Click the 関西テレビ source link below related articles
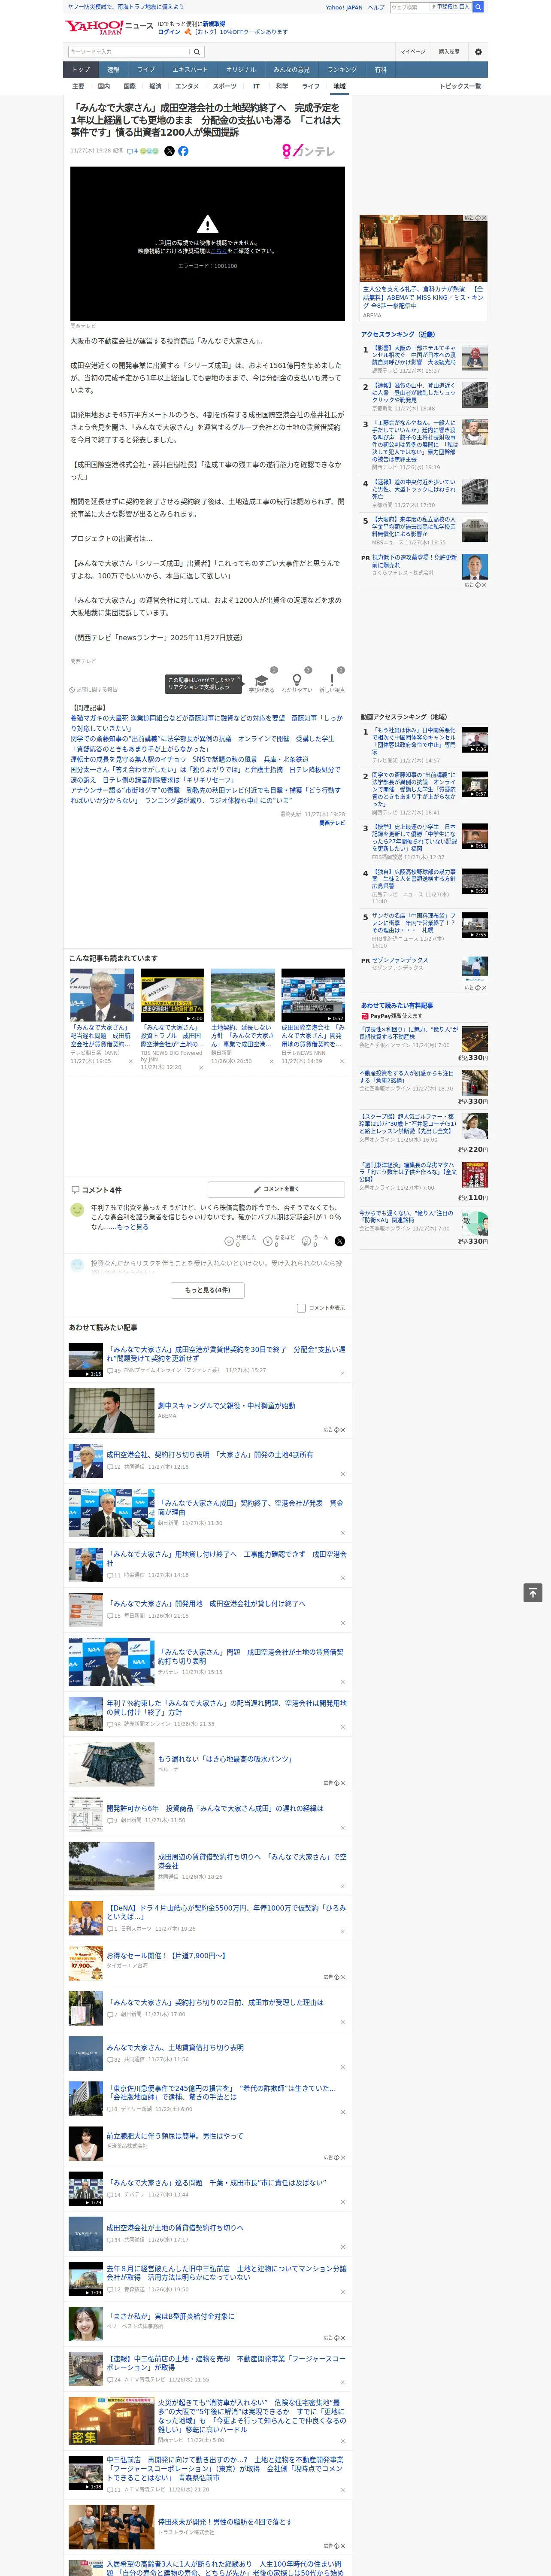This screenshot has width=551, height=2576. (332, 823)
